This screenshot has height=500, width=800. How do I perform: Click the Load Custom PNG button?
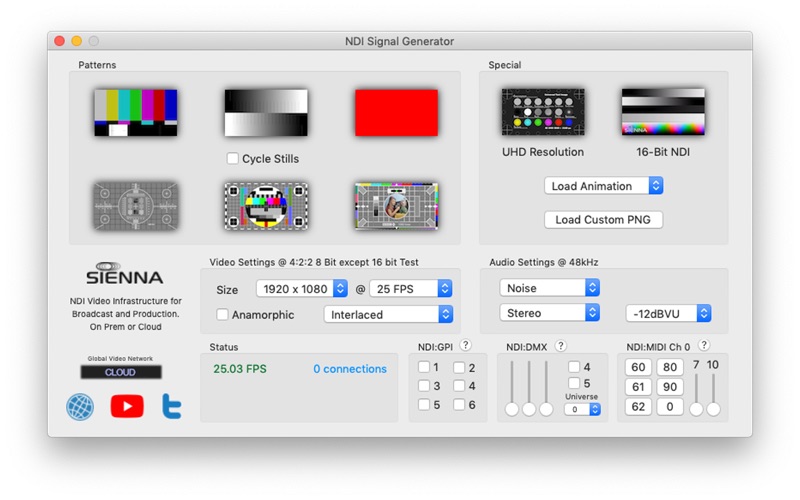tap(603, 219)
